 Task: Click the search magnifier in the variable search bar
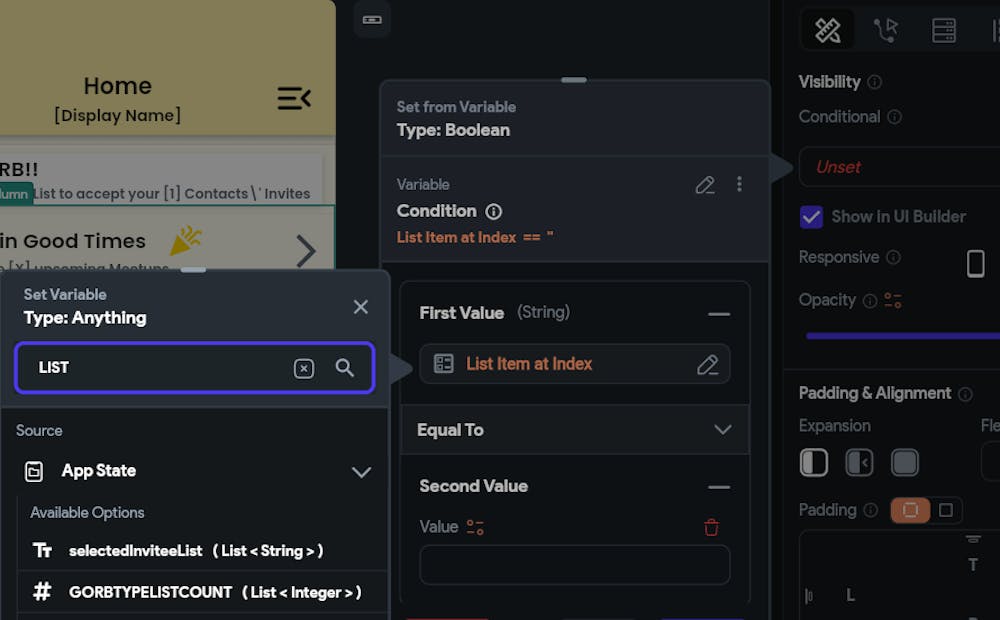pos(345,368)
